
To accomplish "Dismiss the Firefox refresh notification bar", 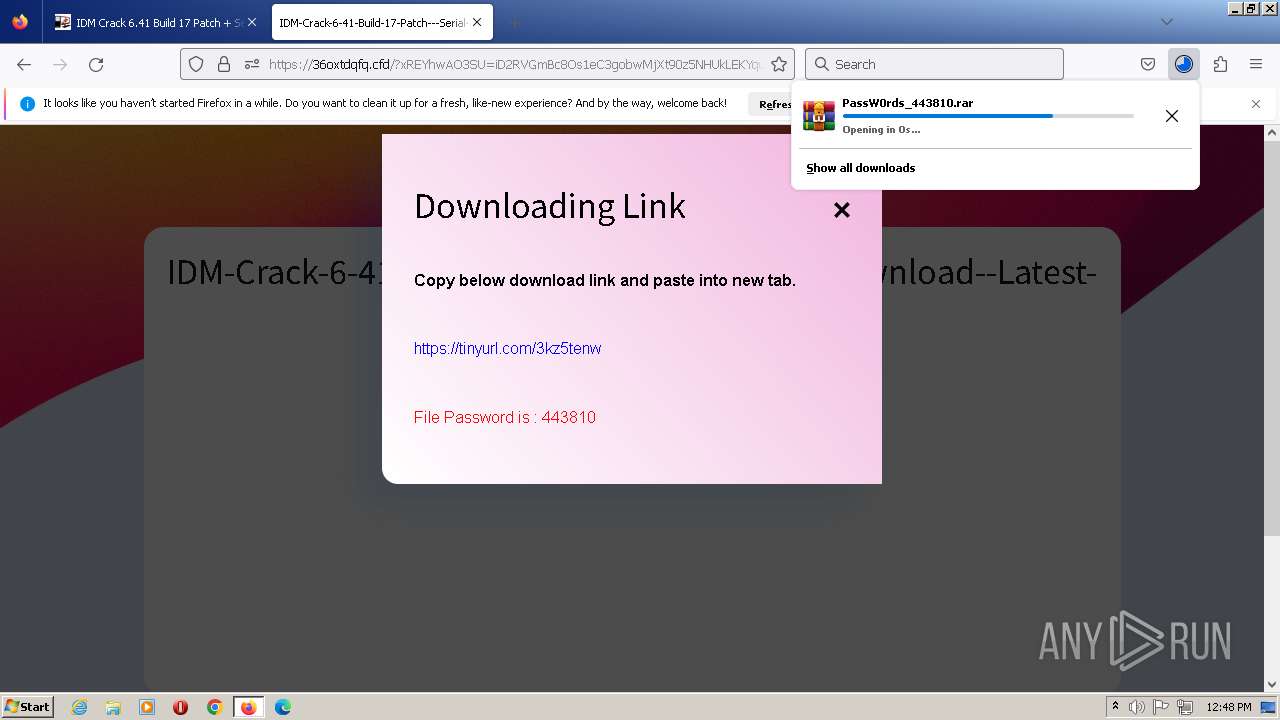I will pyautogui.click(x=1256, y=104).
